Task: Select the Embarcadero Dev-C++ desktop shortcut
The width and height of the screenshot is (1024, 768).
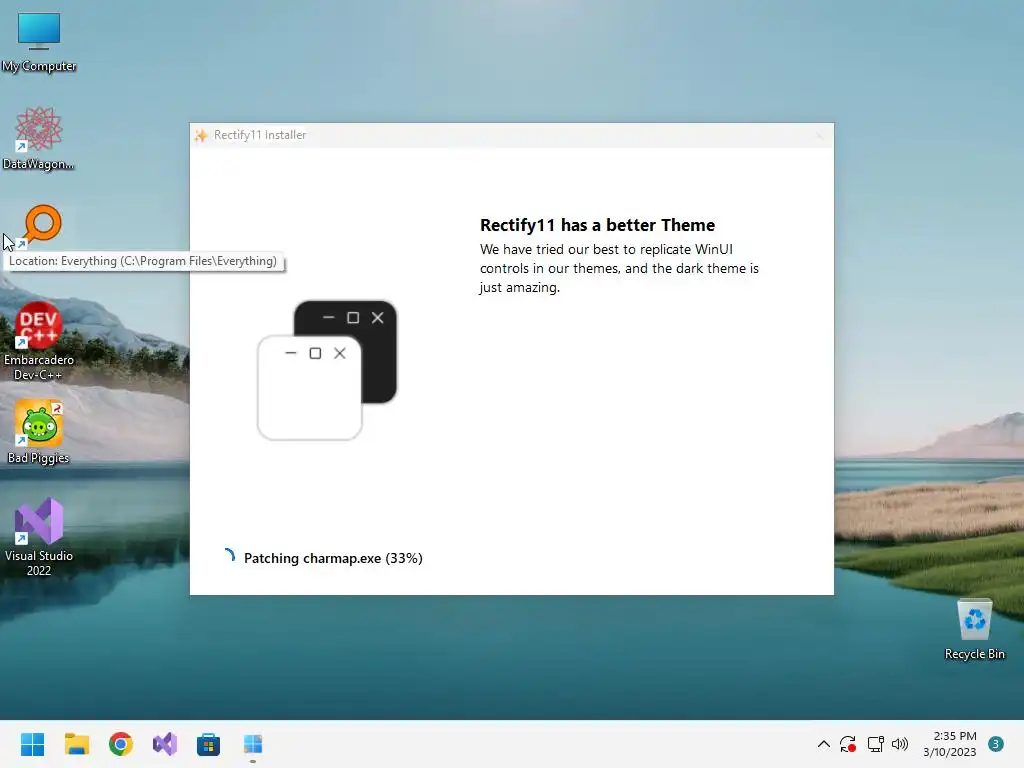Action: [x=39, y=341]
